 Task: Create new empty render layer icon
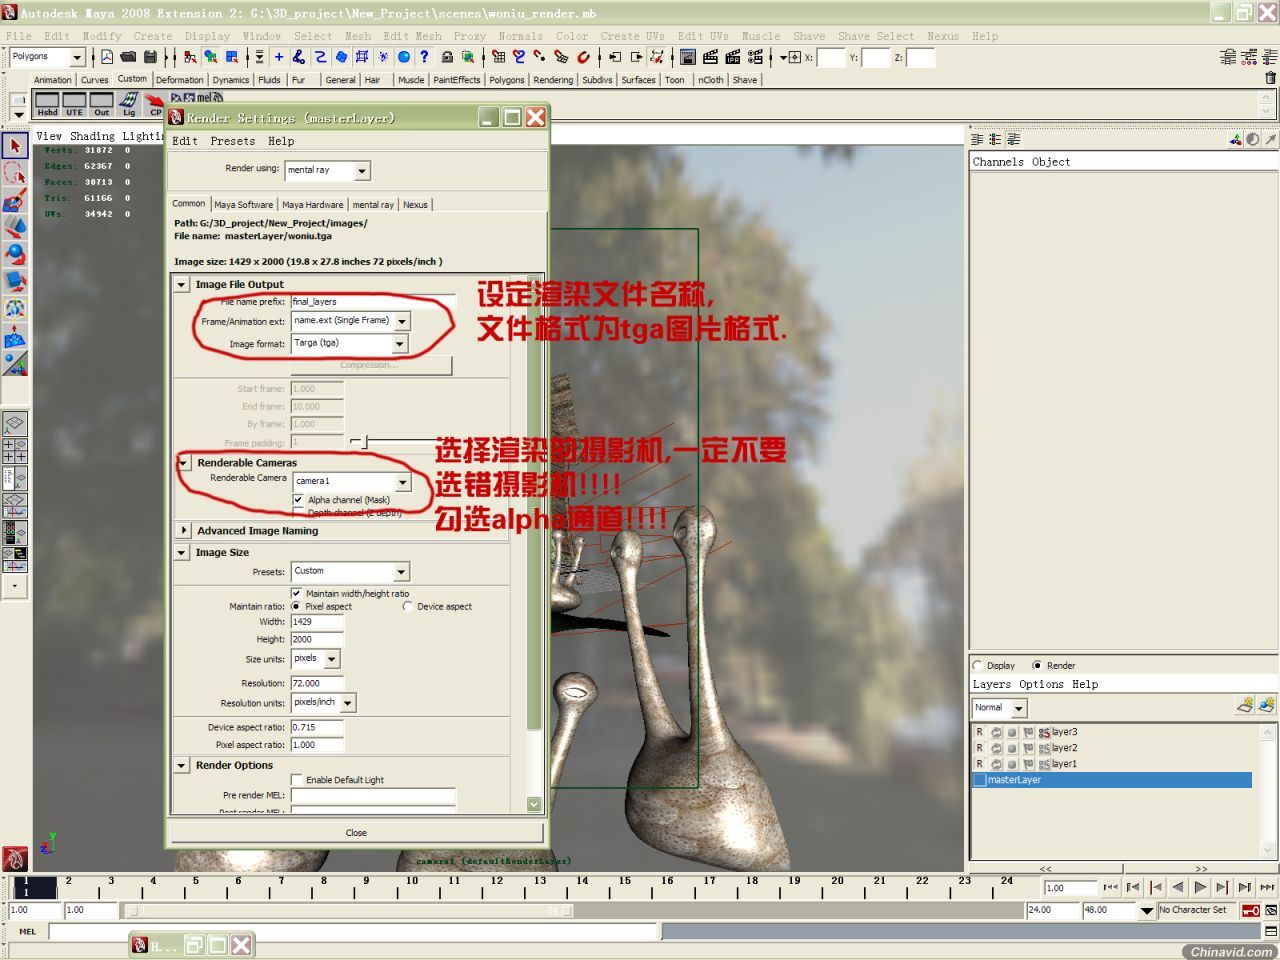tap(1245, 705)
